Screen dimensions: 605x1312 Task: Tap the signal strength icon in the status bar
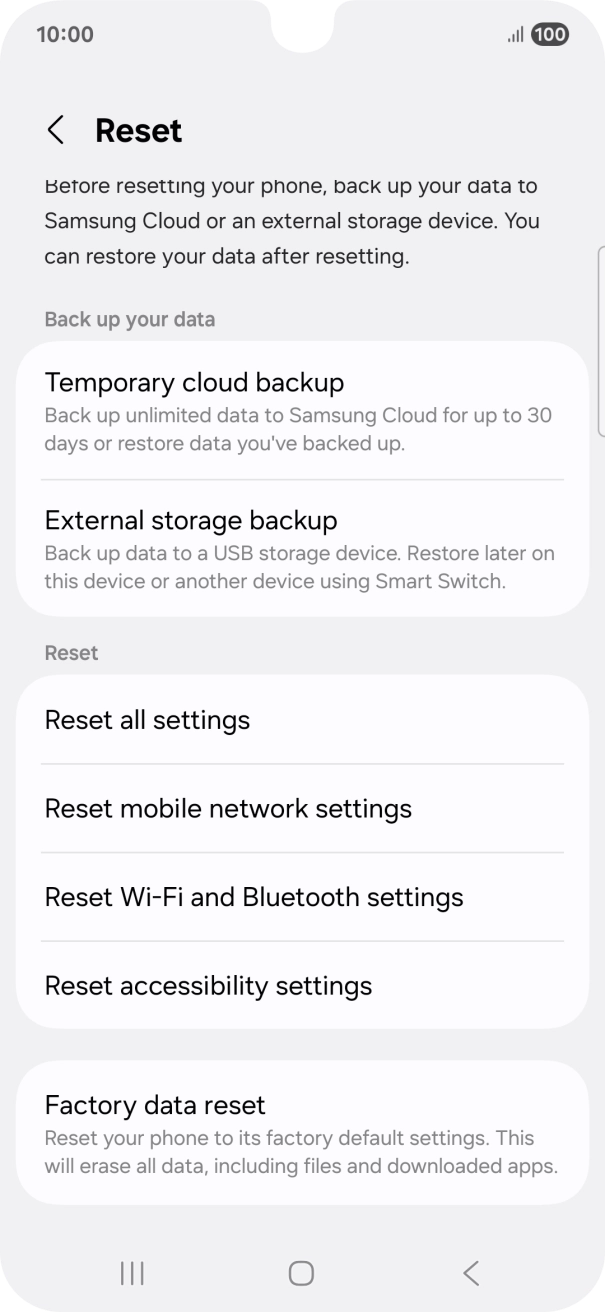(512, 35)
